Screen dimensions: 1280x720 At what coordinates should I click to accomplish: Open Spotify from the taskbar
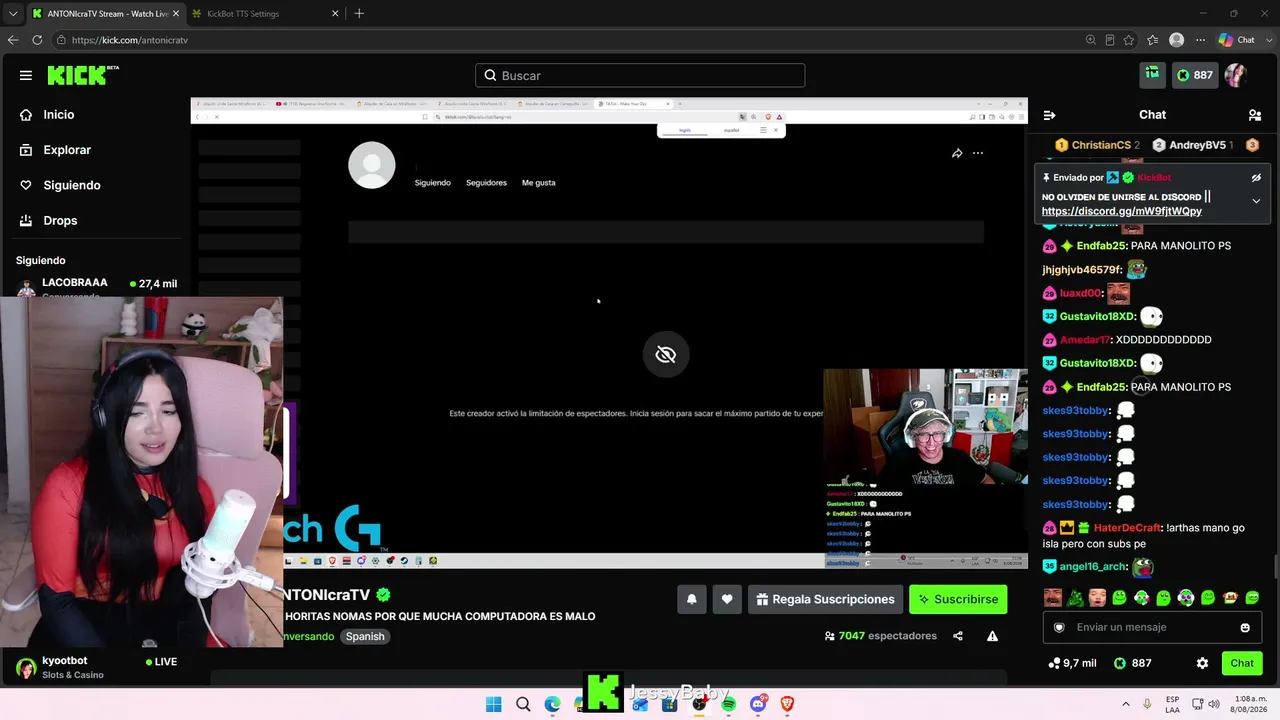click(728, 704)
